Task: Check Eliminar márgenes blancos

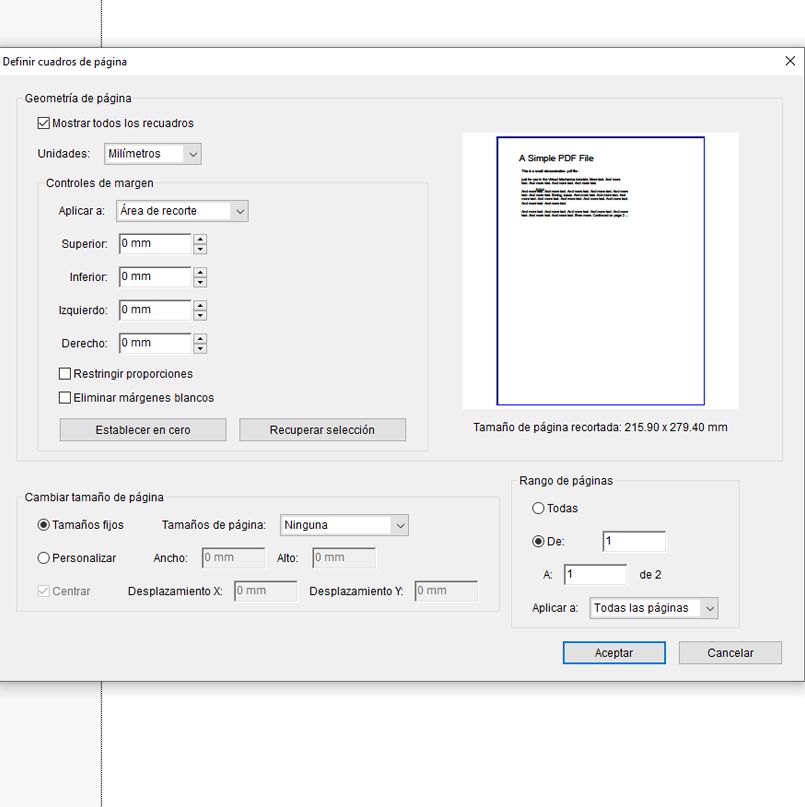Action: point(65,397)
